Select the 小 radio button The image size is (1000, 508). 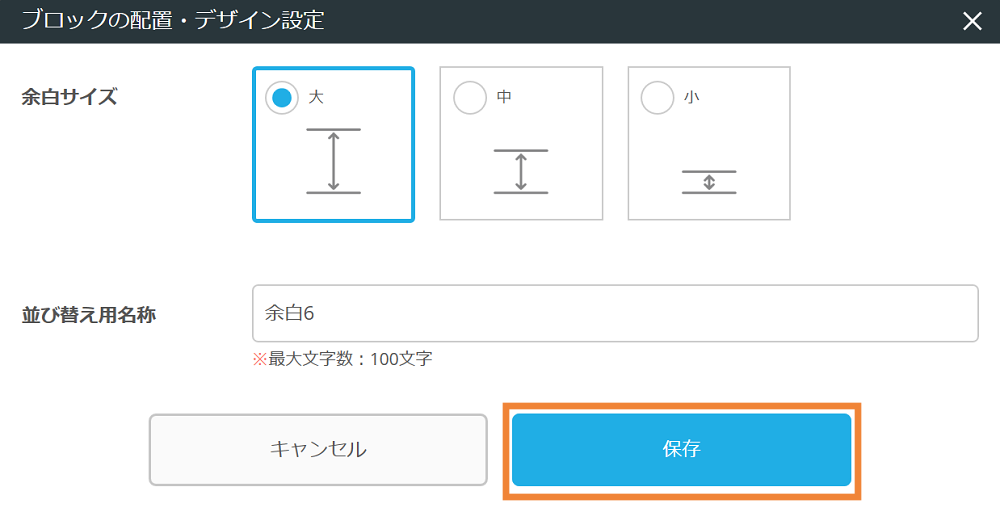click(657, 98)
